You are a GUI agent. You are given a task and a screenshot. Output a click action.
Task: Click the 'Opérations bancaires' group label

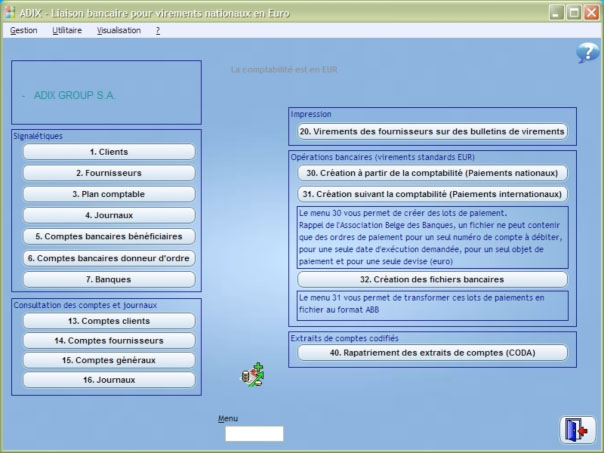coord(383,157)
